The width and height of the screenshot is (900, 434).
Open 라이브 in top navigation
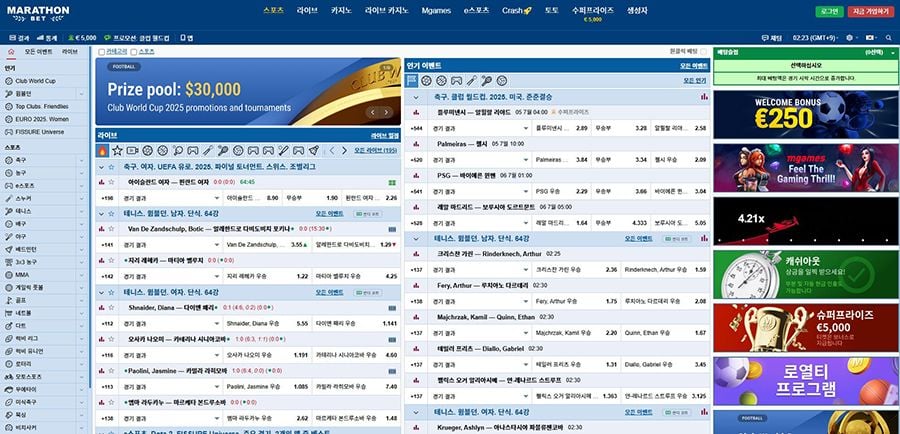point(307,10)
